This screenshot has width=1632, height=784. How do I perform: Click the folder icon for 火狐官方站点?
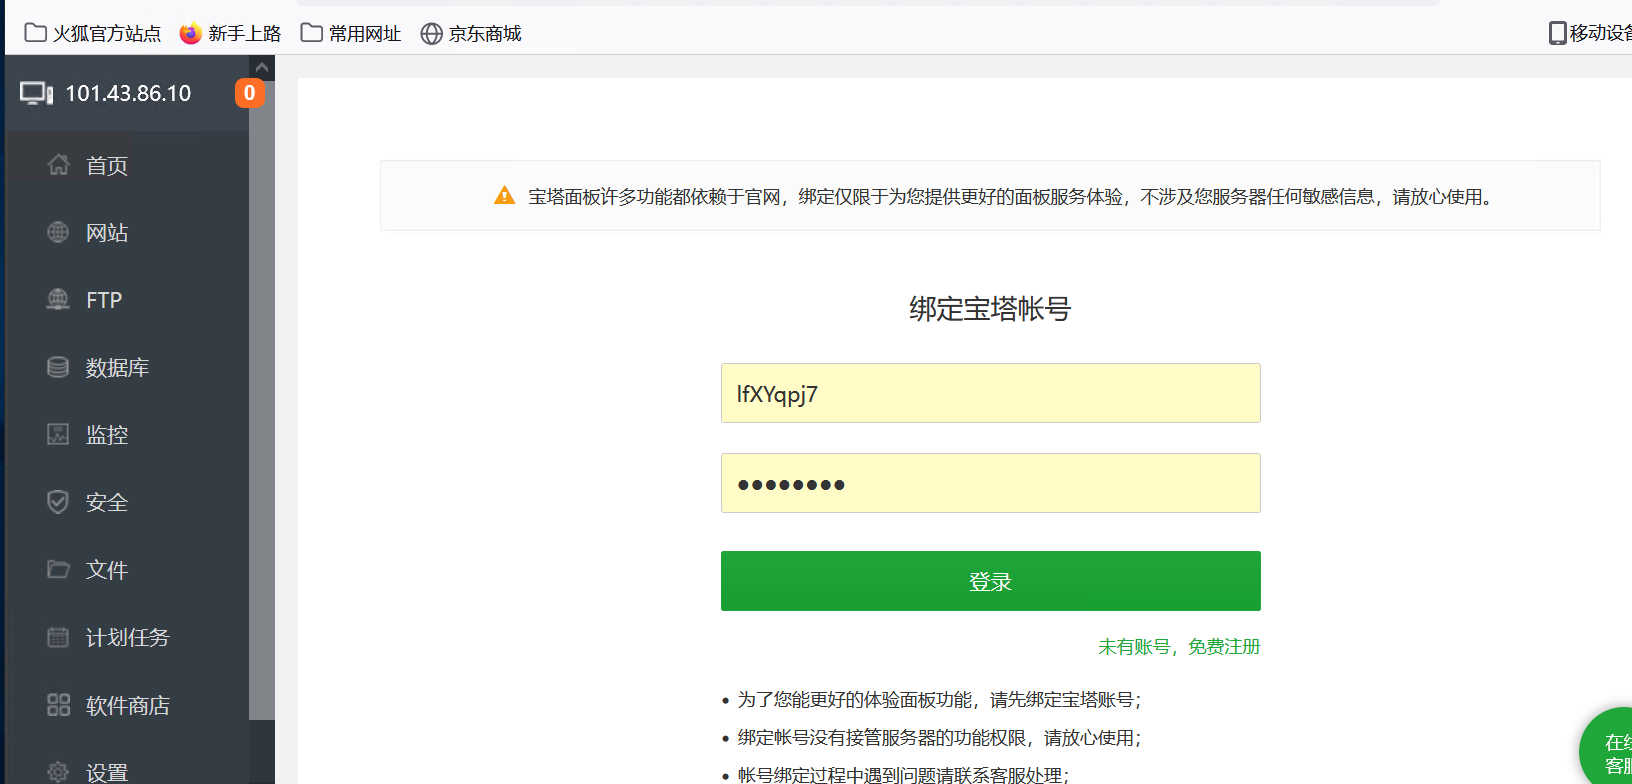coord(35,33)
